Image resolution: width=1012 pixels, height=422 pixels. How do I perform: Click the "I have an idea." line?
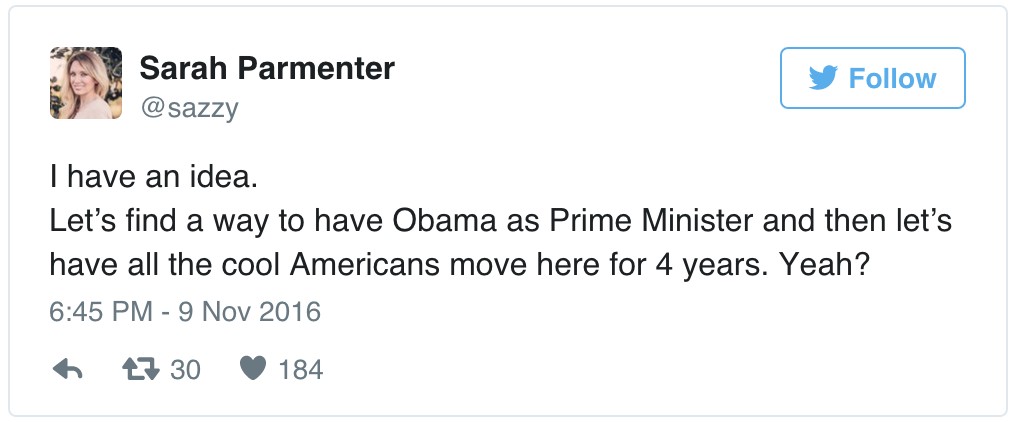(x=153, y=181)
